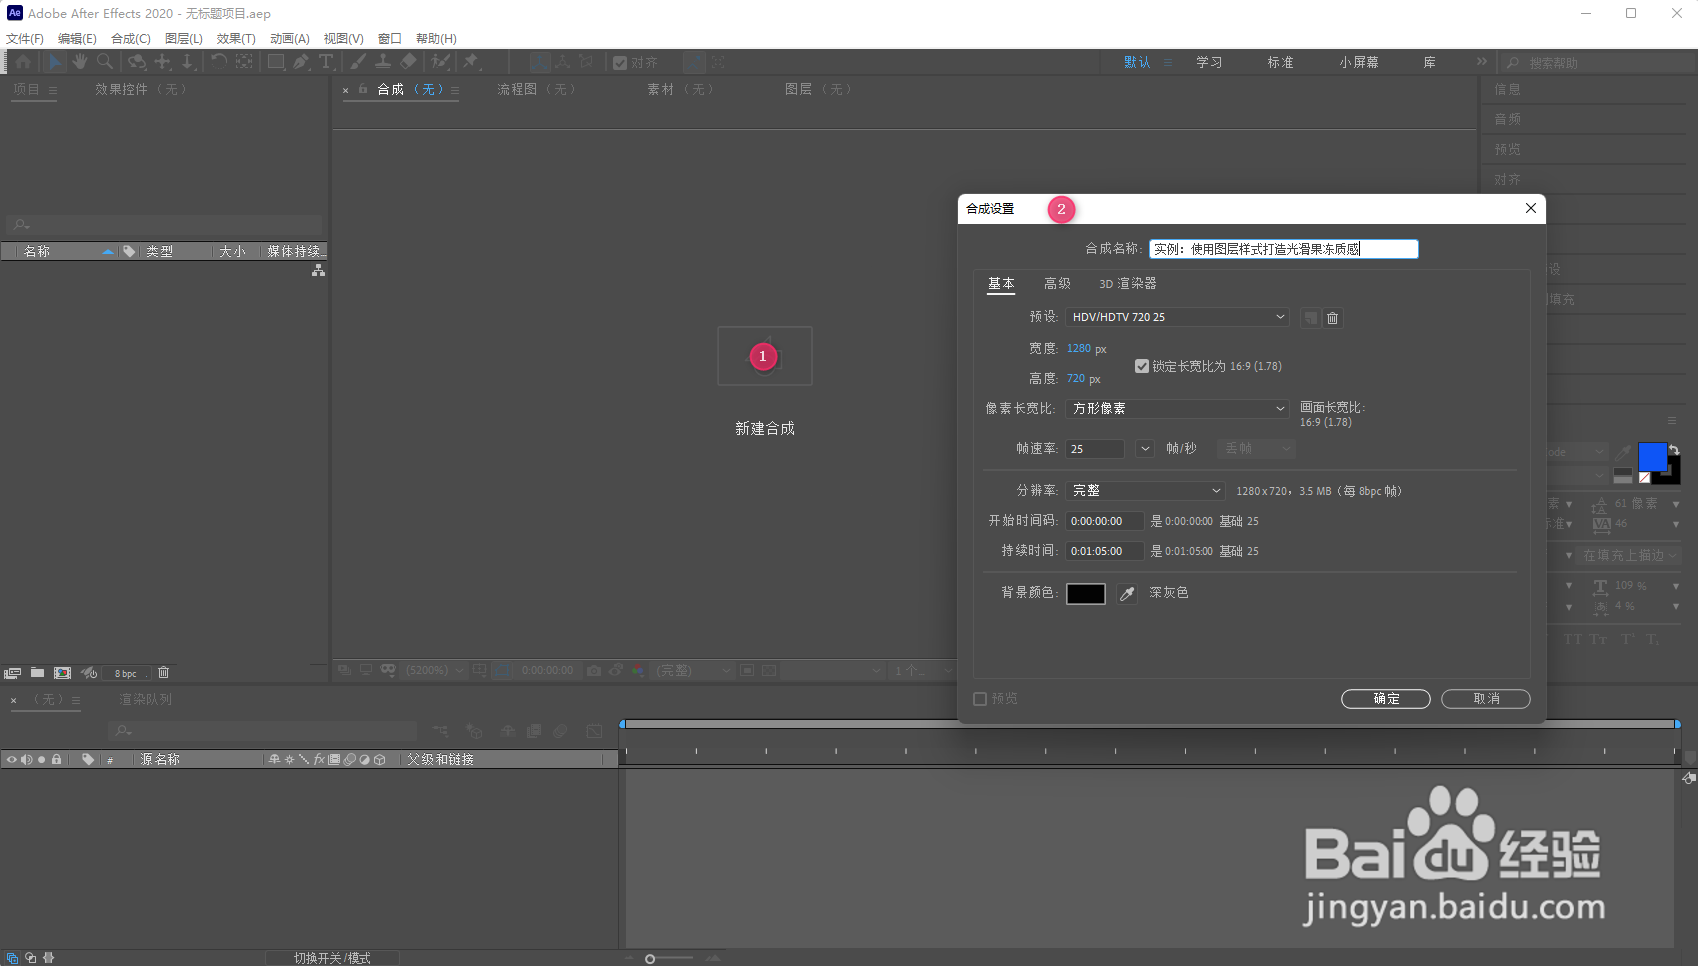Open the 像素长宽比 dropdown
1698x966 pixels.
(1176, 408)
